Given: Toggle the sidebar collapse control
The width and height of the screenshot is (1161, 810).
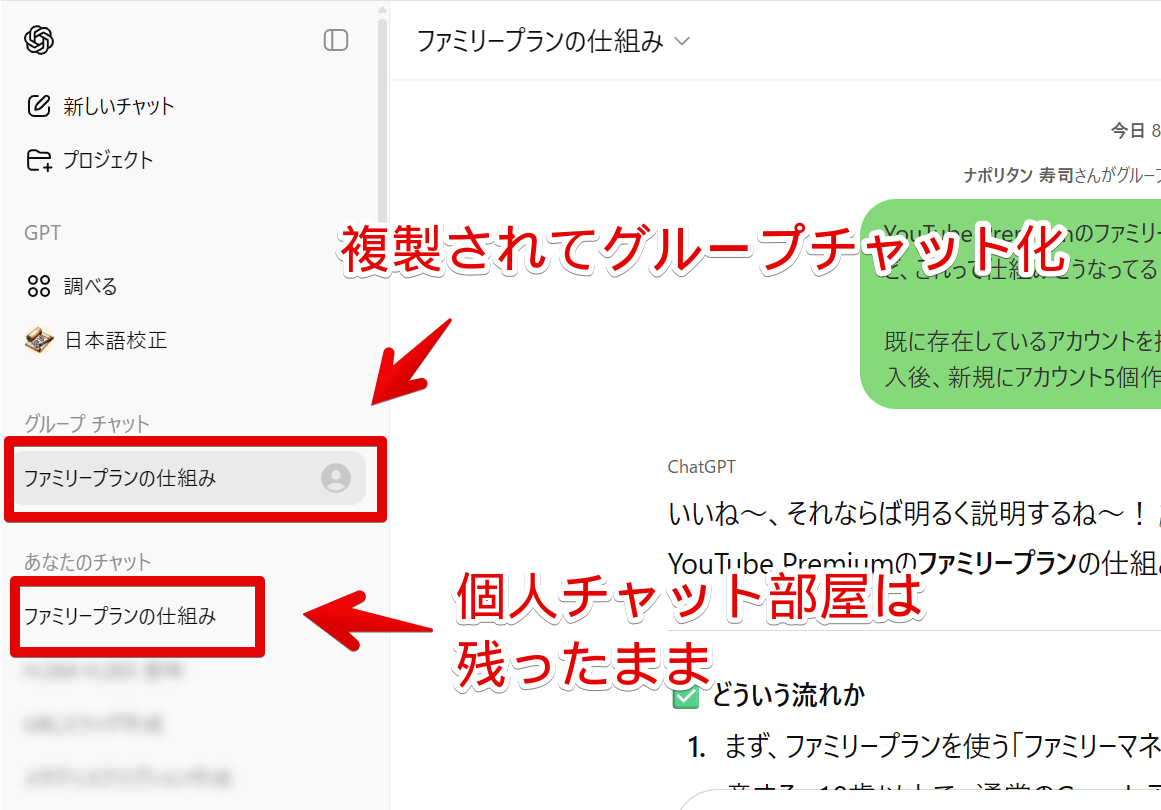Looking at the screenshot, I should [x=338, y=40].
